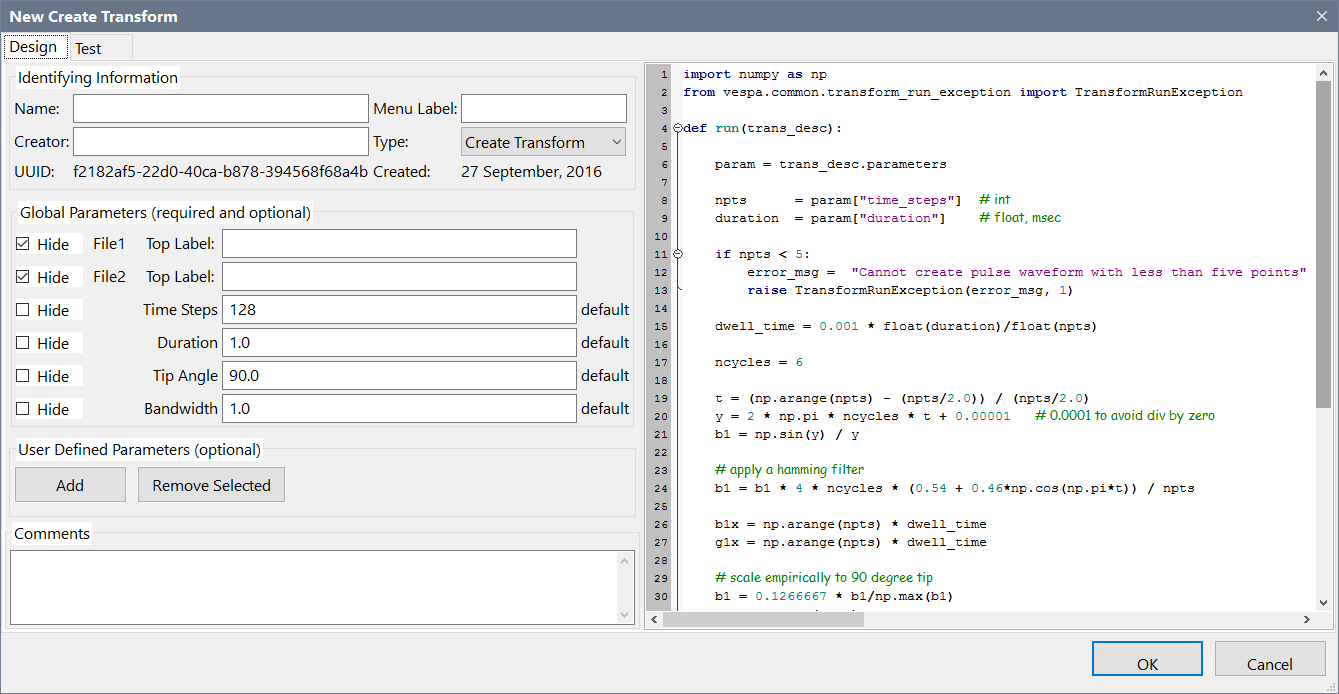Click Comments box scroll down arrow
The image size is (1339, 694).
pyautogui.click(x=626, y=615)
